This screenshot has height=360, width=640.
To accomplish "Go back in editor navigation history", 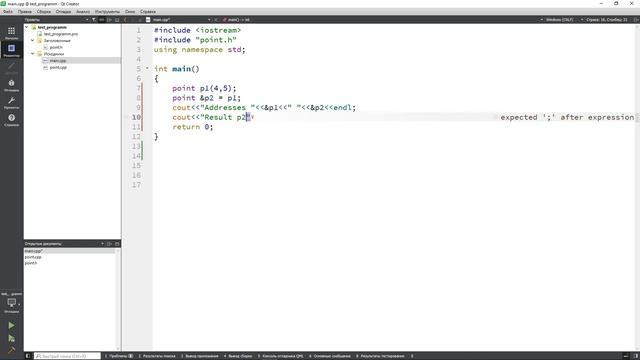I will 125,20.
